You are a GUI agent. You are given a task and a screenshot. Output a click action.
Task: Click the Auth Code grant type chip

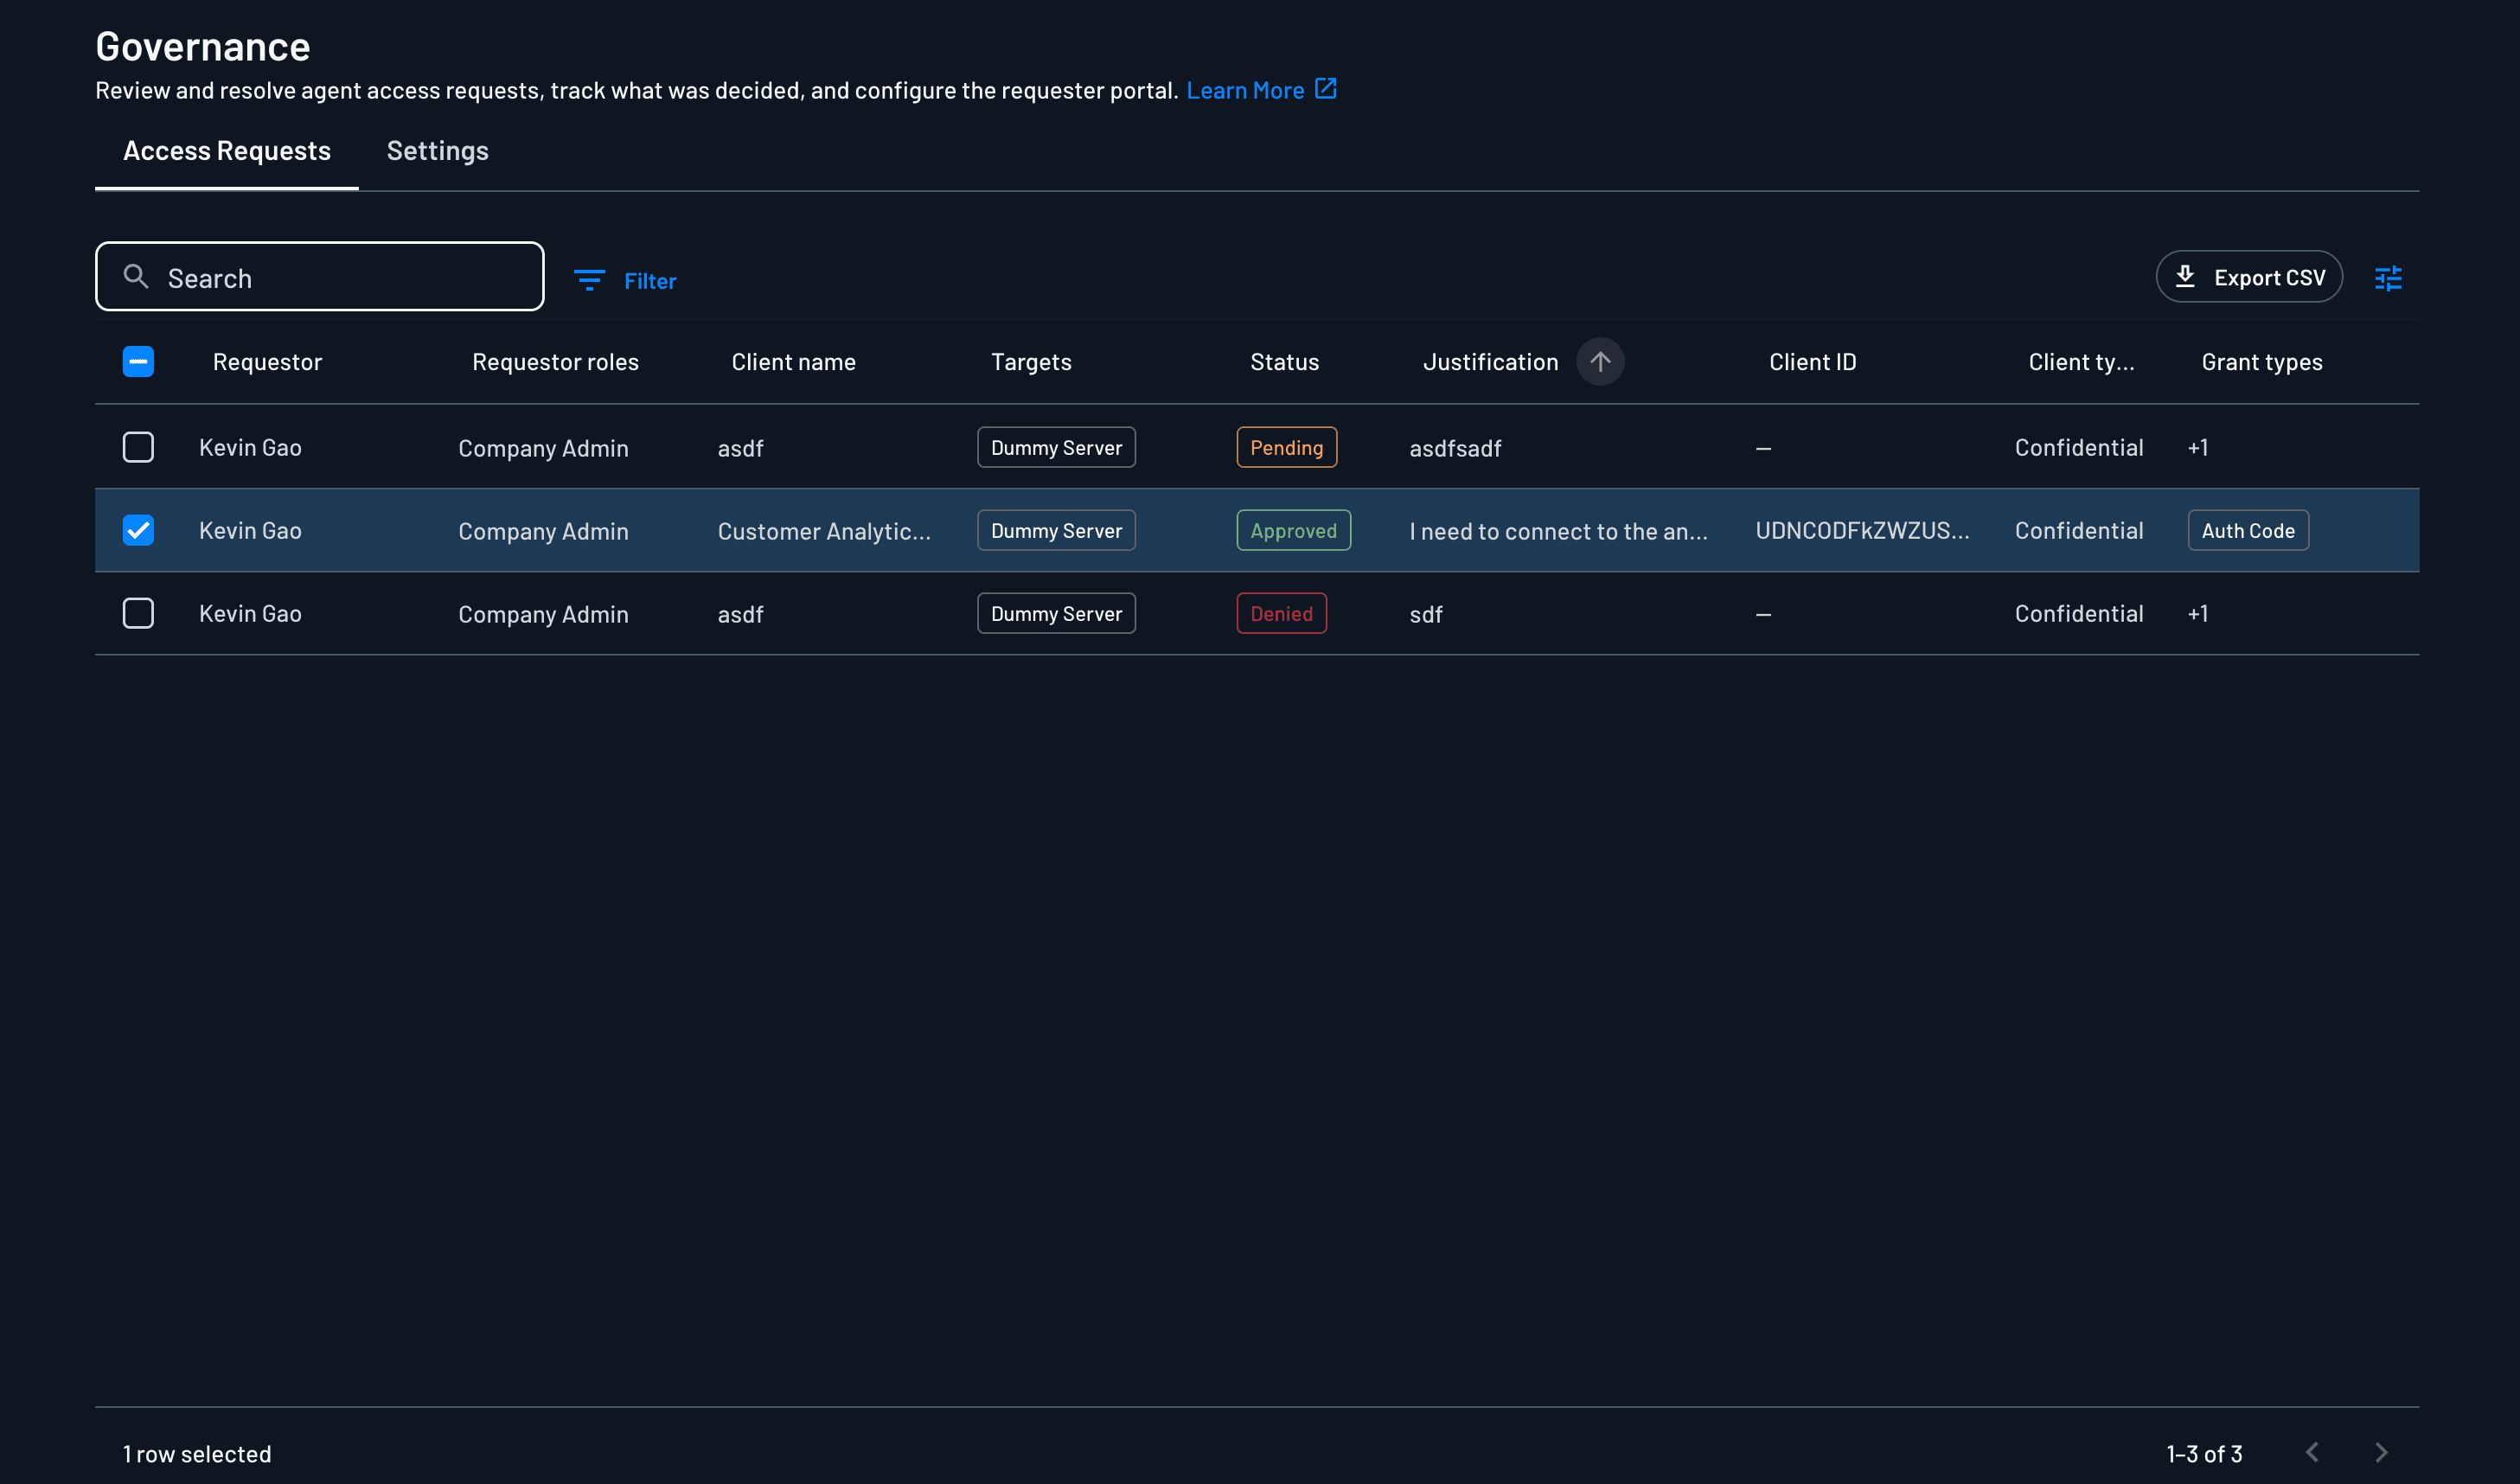coord(2248,530)
